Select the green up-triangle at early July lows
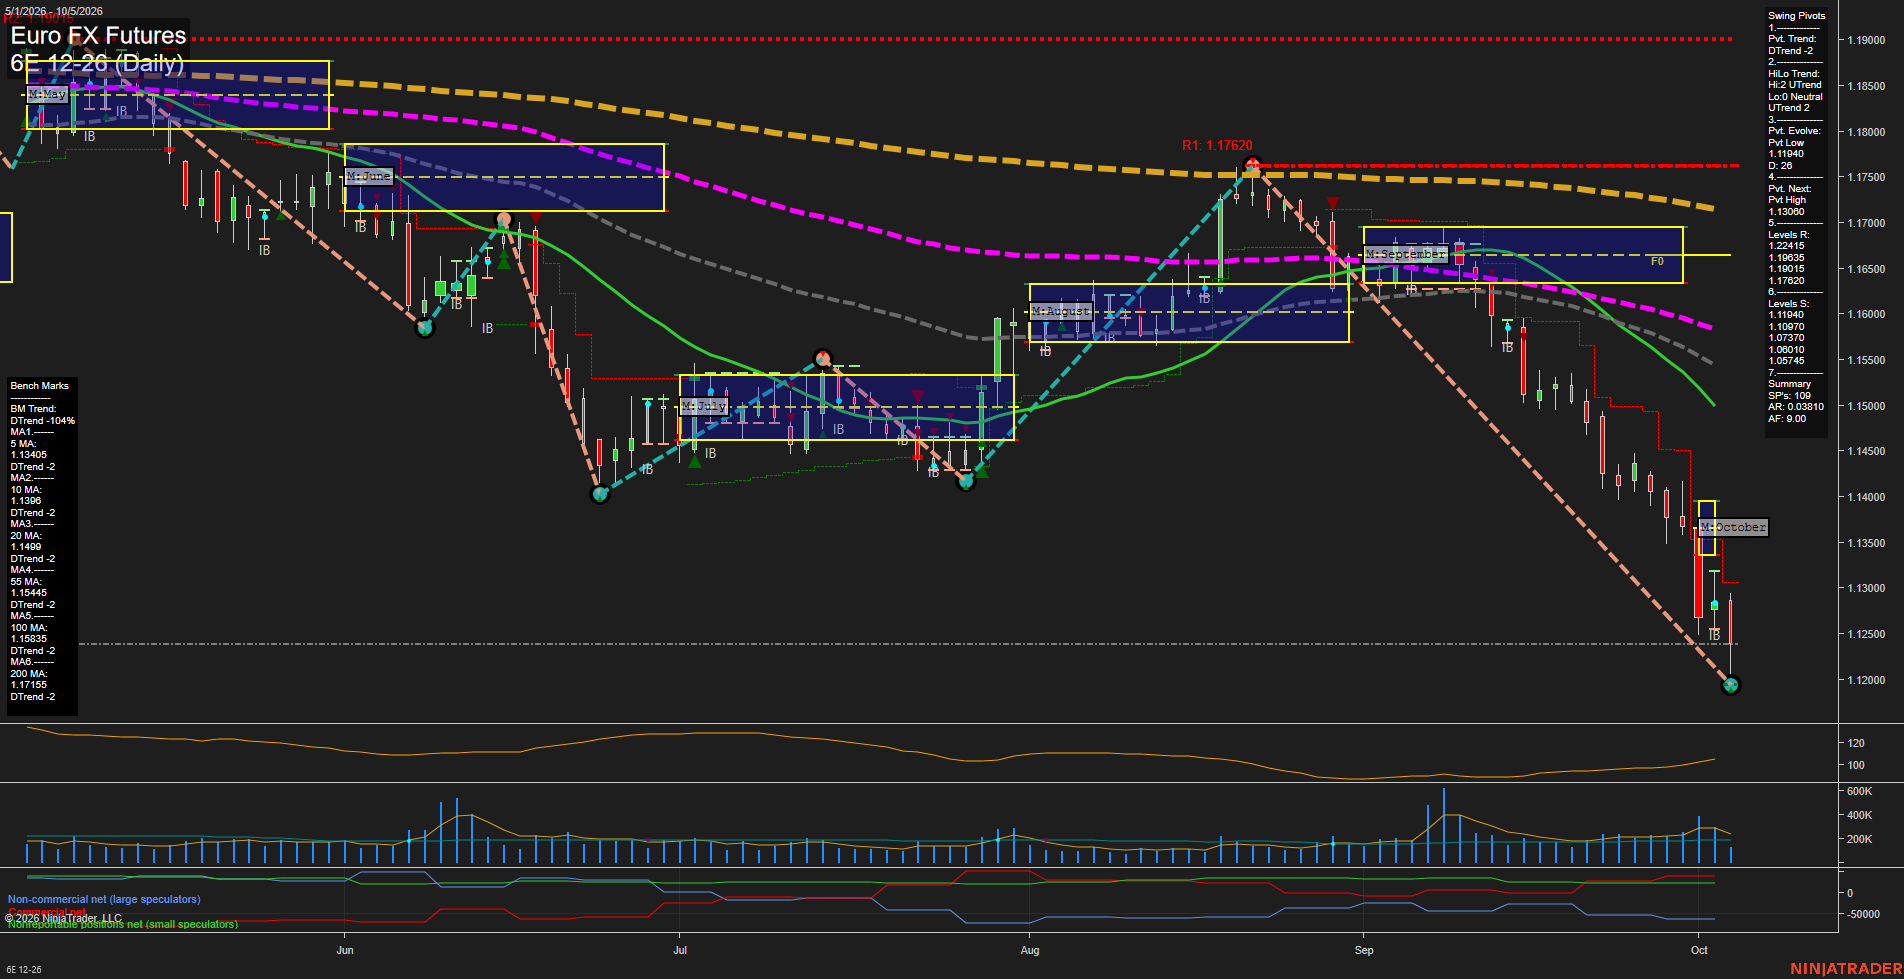This screenshot has width=1904, height=979. tap(695, 460)
